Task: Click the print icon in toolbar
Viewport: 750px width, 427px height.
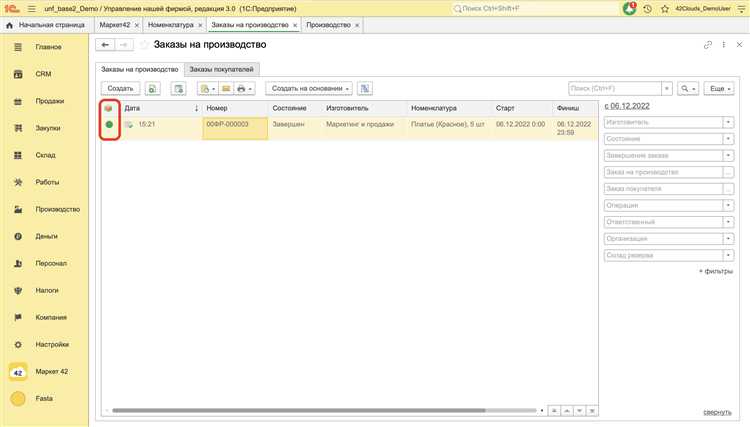Action: [244, 88]
